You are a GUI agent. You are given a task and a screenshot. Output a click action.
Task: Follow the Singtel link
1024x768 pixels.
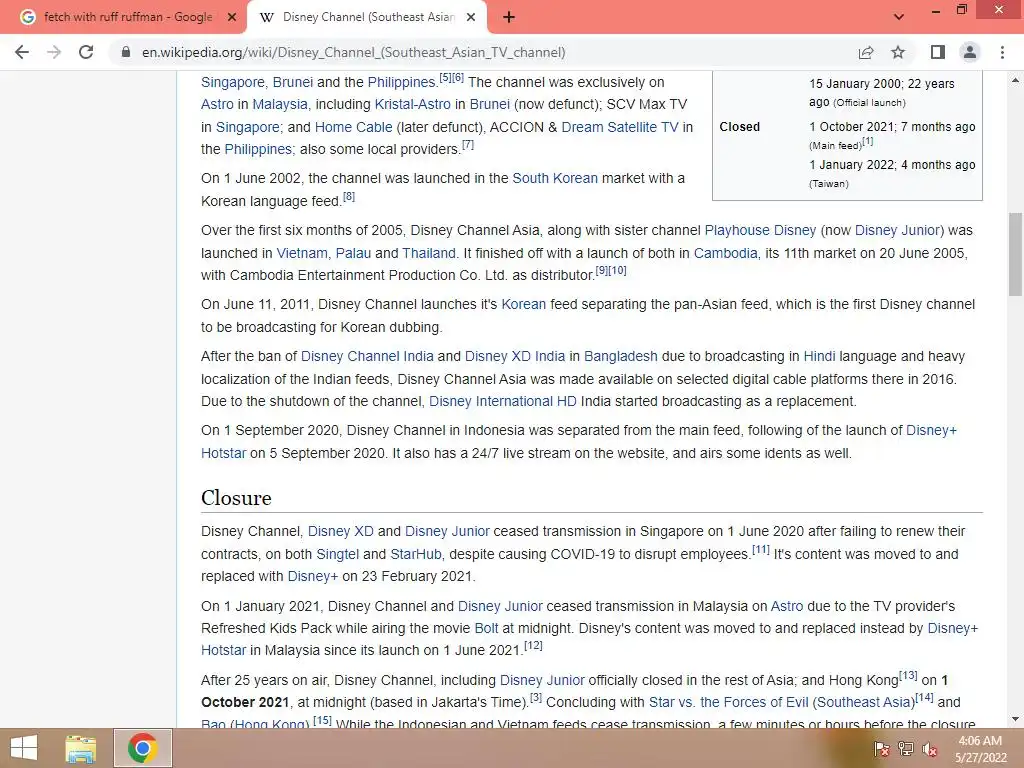(338, 554)
